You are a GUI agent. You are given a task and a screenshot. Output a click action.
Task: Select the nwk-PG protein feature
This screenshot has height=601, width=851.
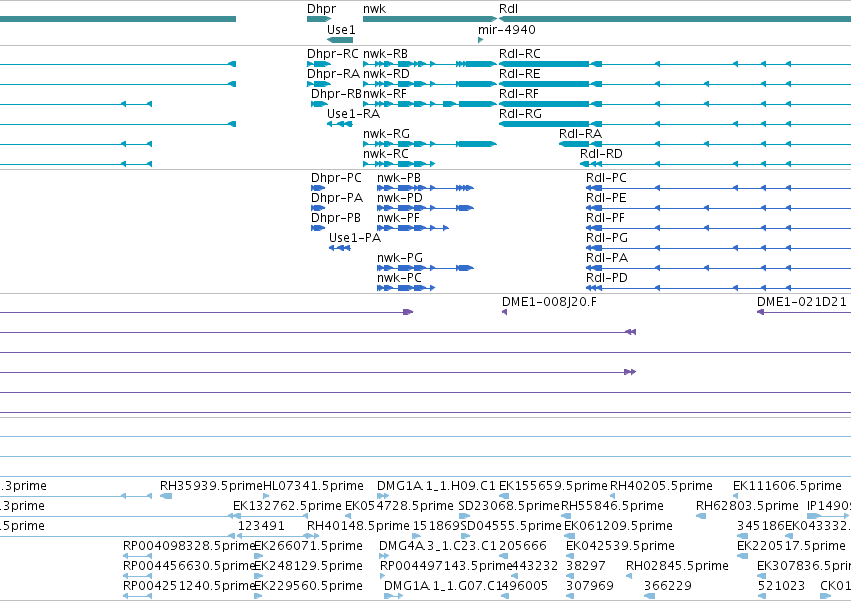pos(426,268)
